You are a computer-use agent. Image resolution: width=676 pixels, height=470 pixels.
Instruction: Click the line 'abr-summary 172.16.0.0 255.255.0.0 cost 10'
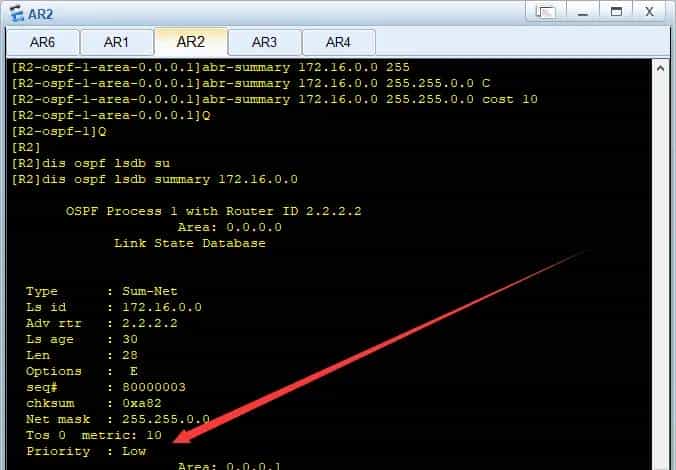[x=275, y=99]
